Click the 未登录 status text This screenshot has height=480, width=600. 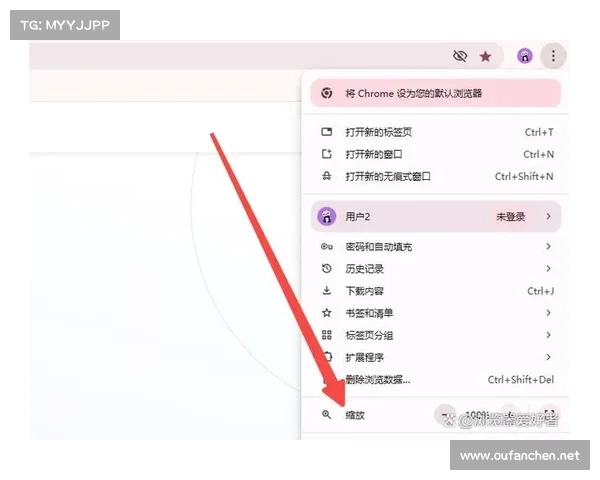(510, 217)
